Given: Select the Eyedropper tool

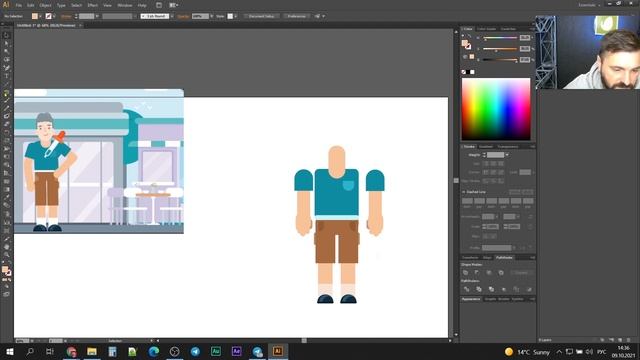Looking at the screenshot, I should click(6, 198).
